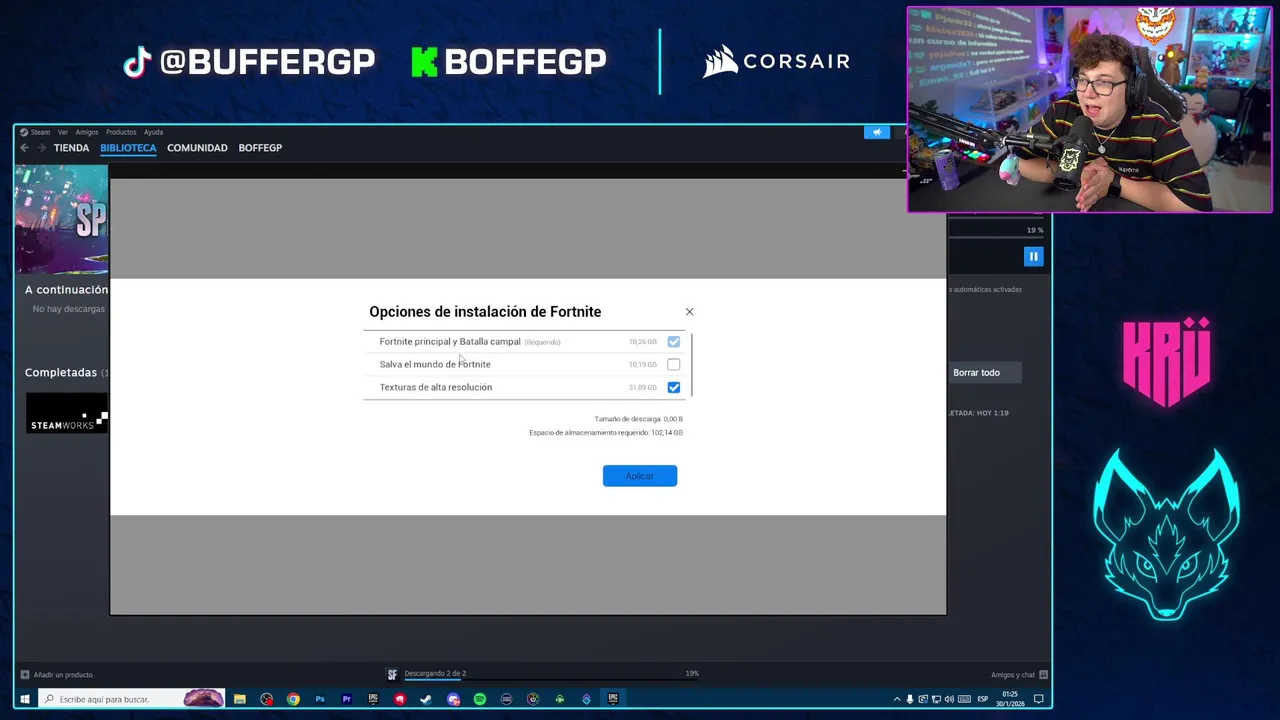
Task: Open the Productos menu
Action: (121, 132)
